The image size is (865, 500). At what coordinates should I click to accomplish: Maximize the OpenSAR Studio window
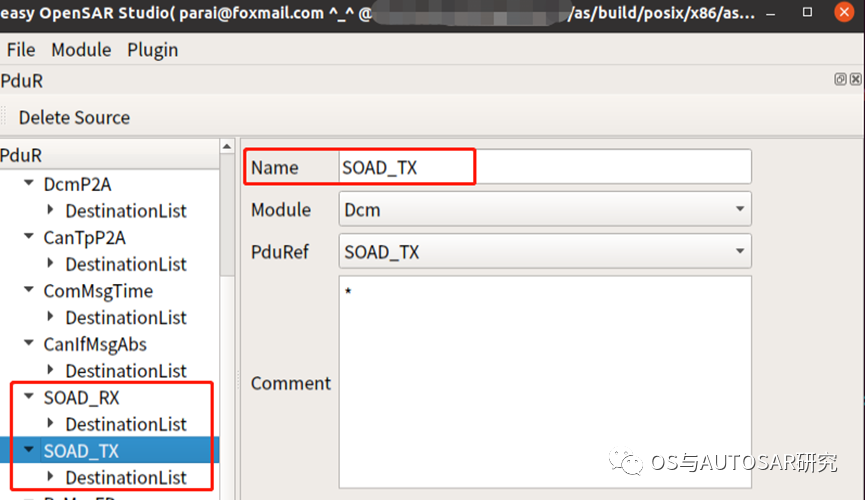[807, 12]
